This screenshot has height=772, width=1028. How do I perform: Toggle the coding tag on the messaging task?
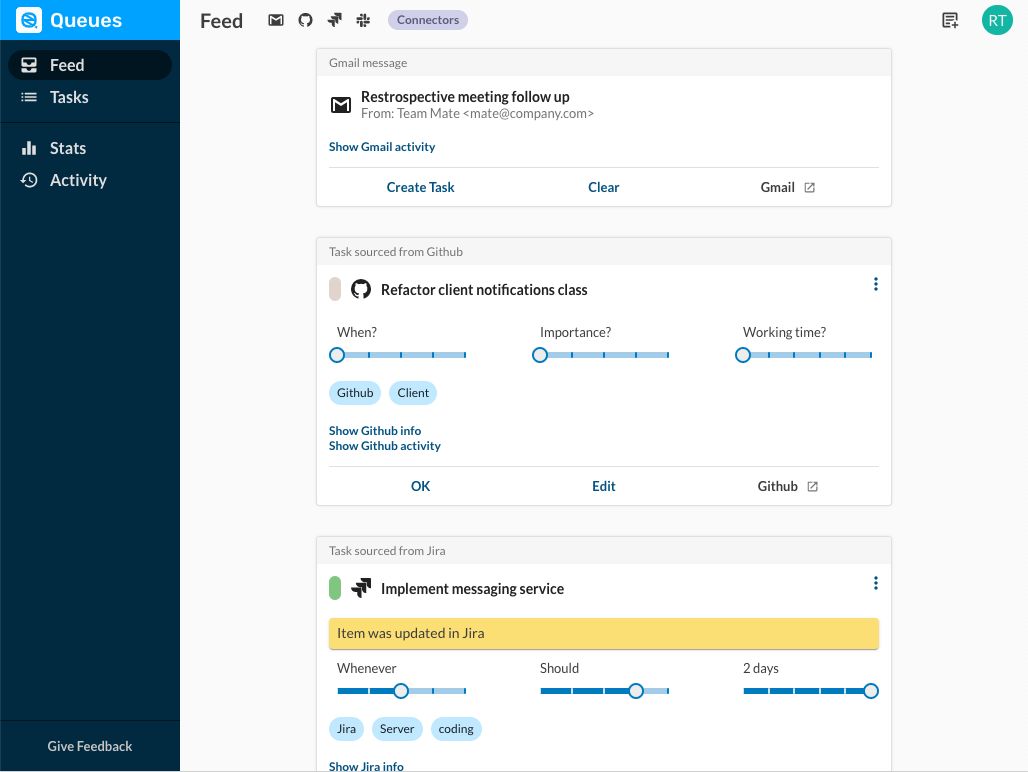pyautogui.click(x=456, y=729)
